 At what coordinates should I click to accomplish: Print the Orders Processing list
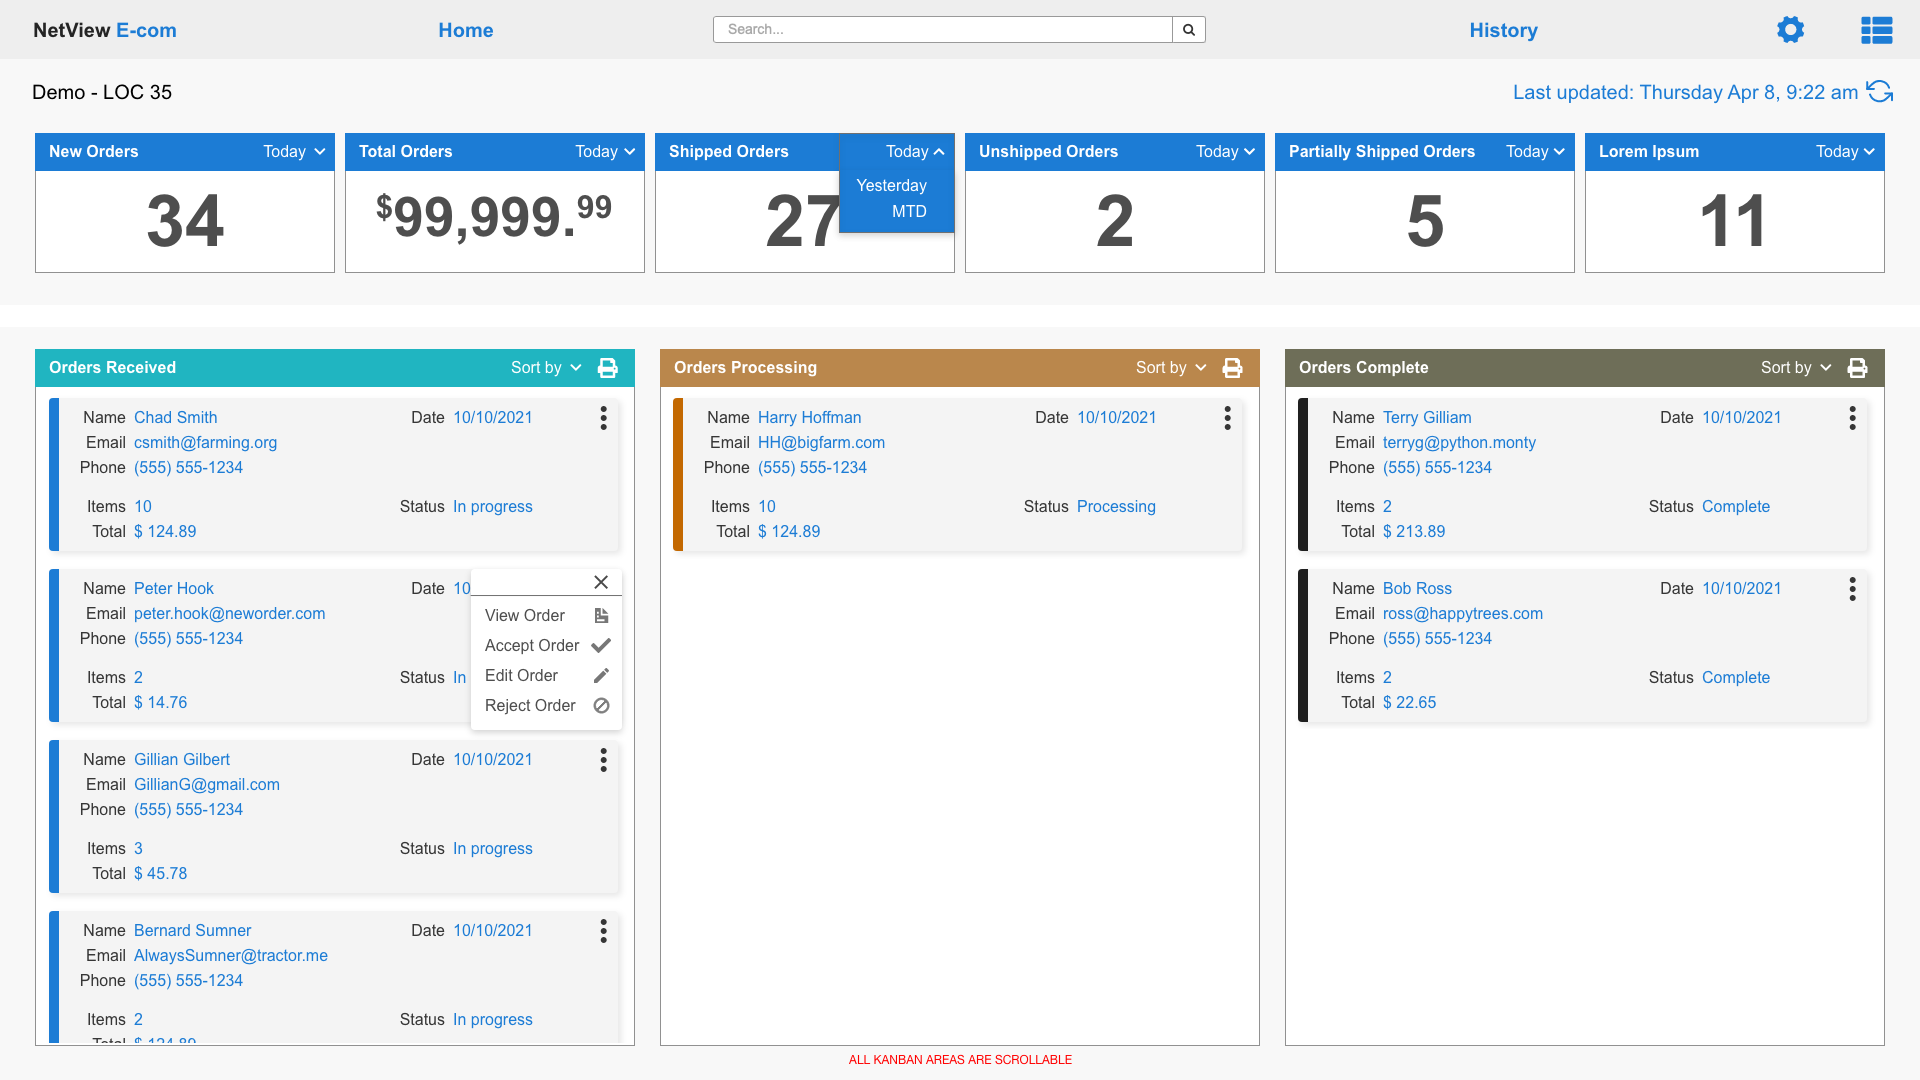pos(1232,368)
